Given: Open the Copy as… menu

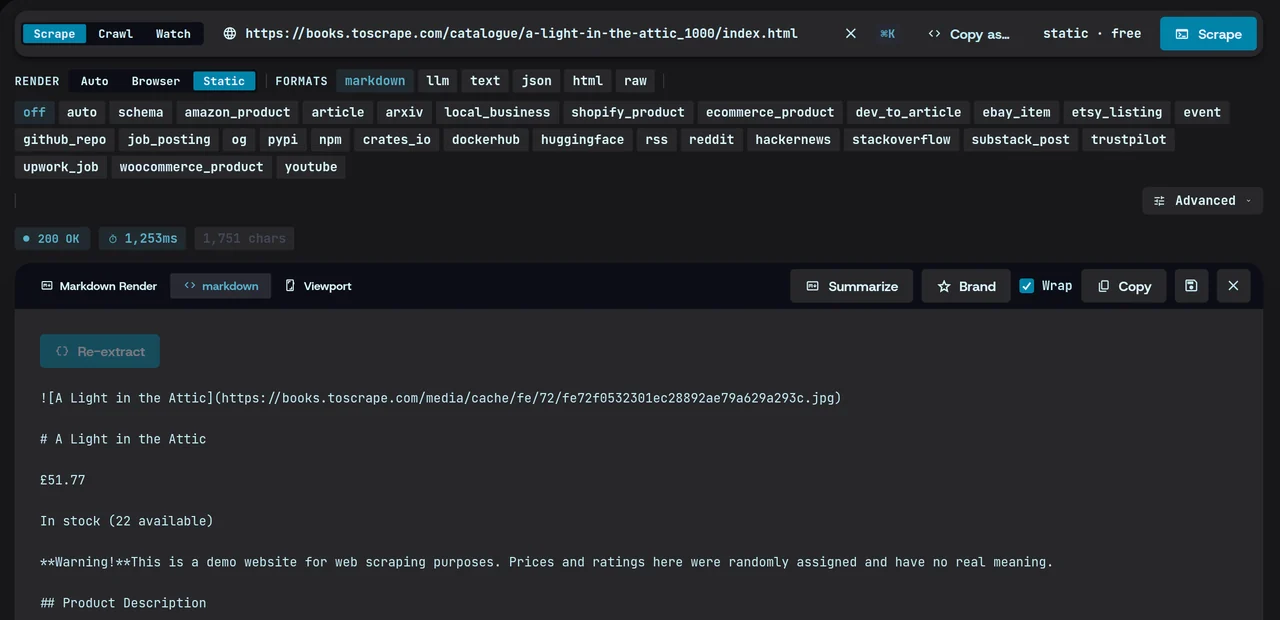Looking at the screenshot, I should click(x=969, y=33).
